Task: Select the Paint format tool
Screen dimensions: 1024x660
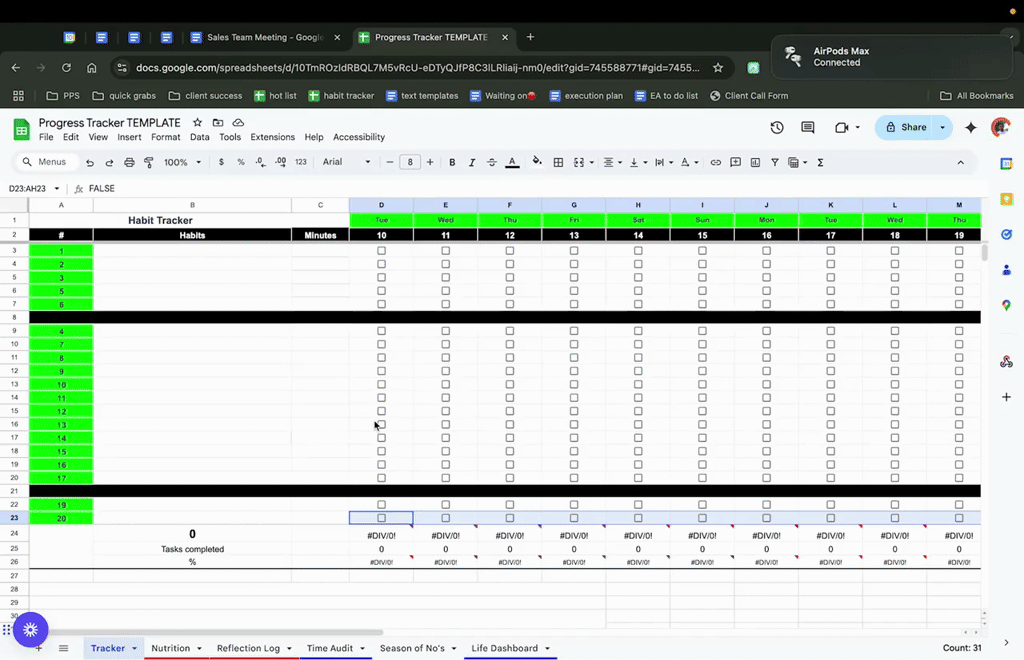Action: [x=148, y=162]
